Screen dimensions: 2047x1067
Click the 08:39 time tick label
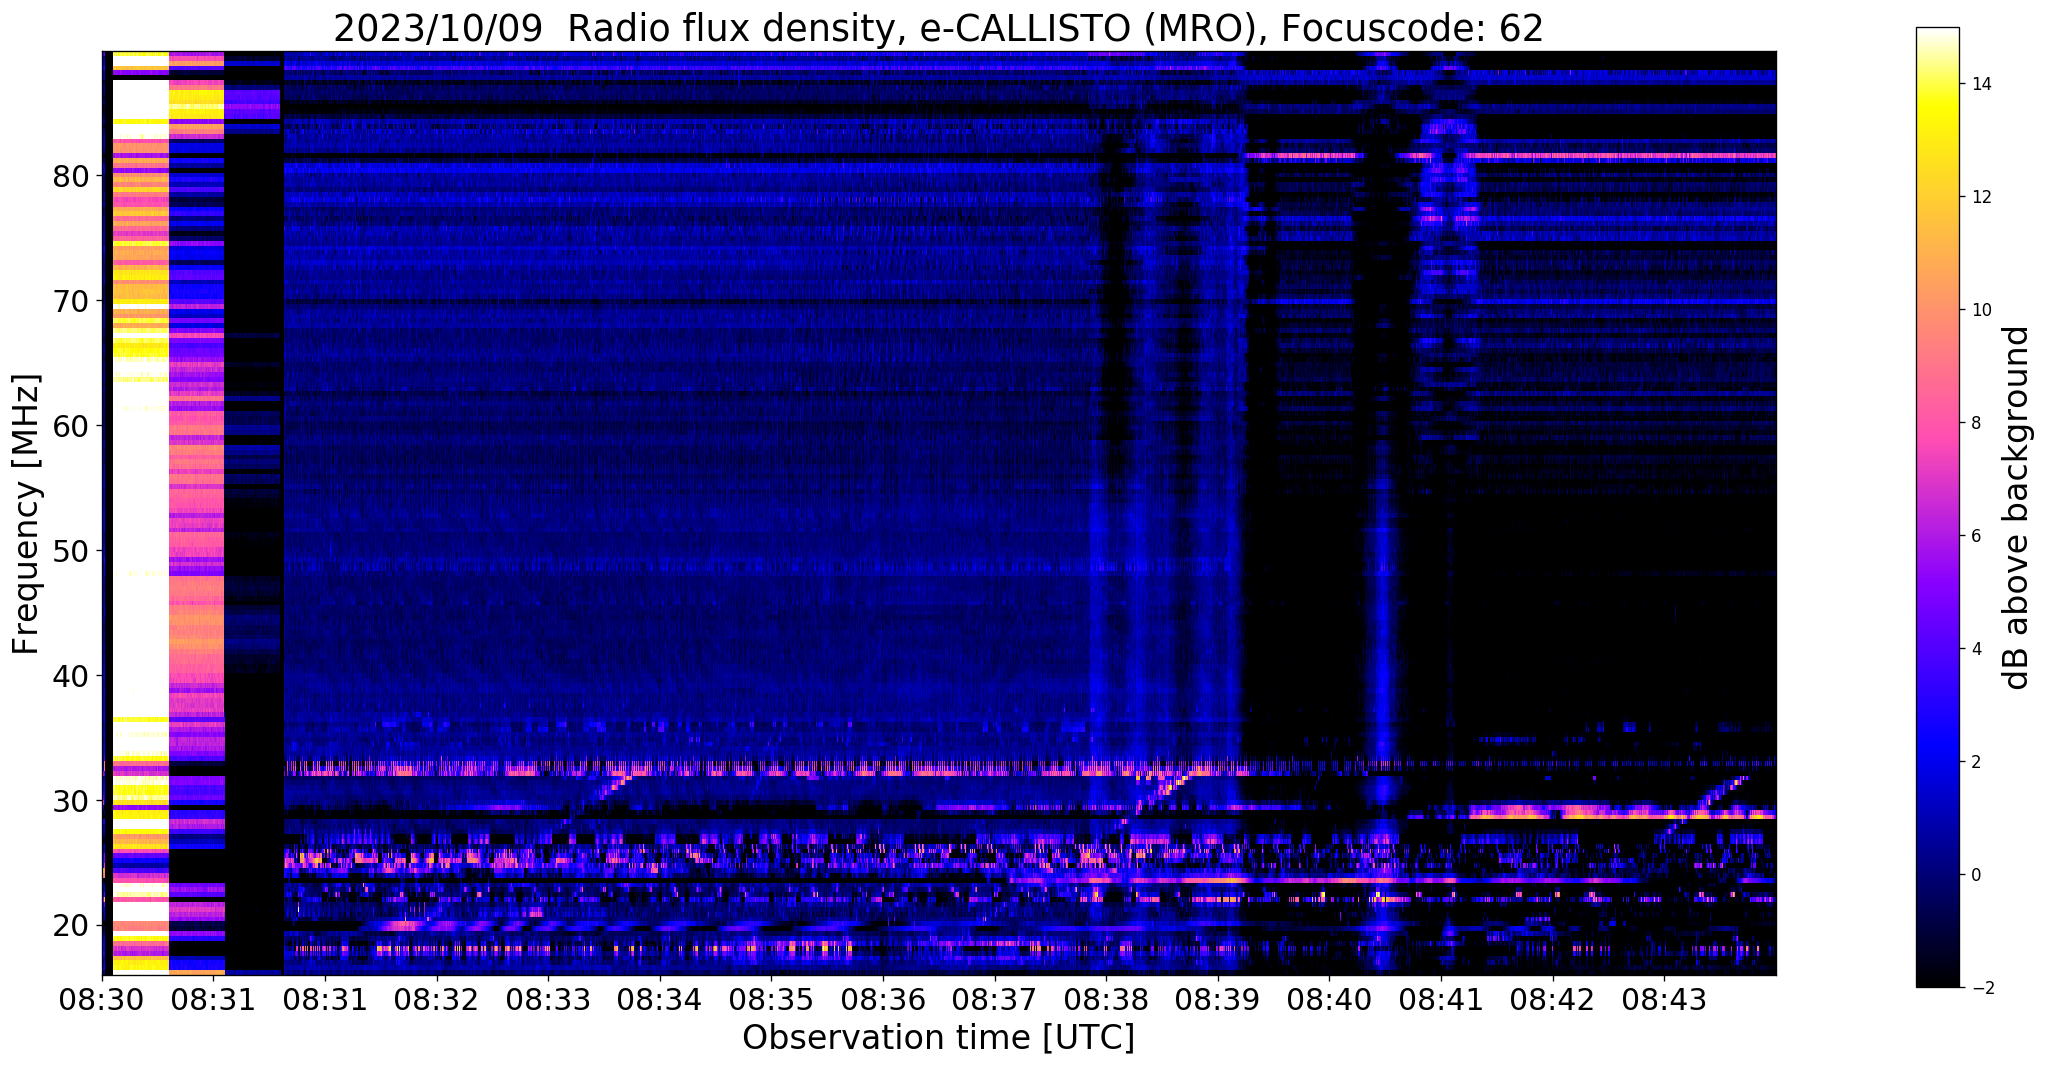click(1218, 1000)
